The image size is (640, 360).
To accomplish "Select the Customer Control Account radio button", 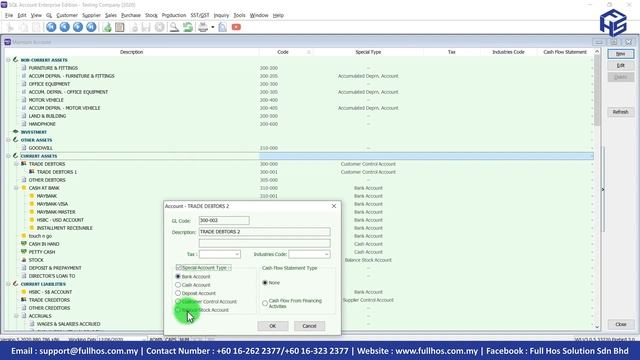I will pos(178,302).
